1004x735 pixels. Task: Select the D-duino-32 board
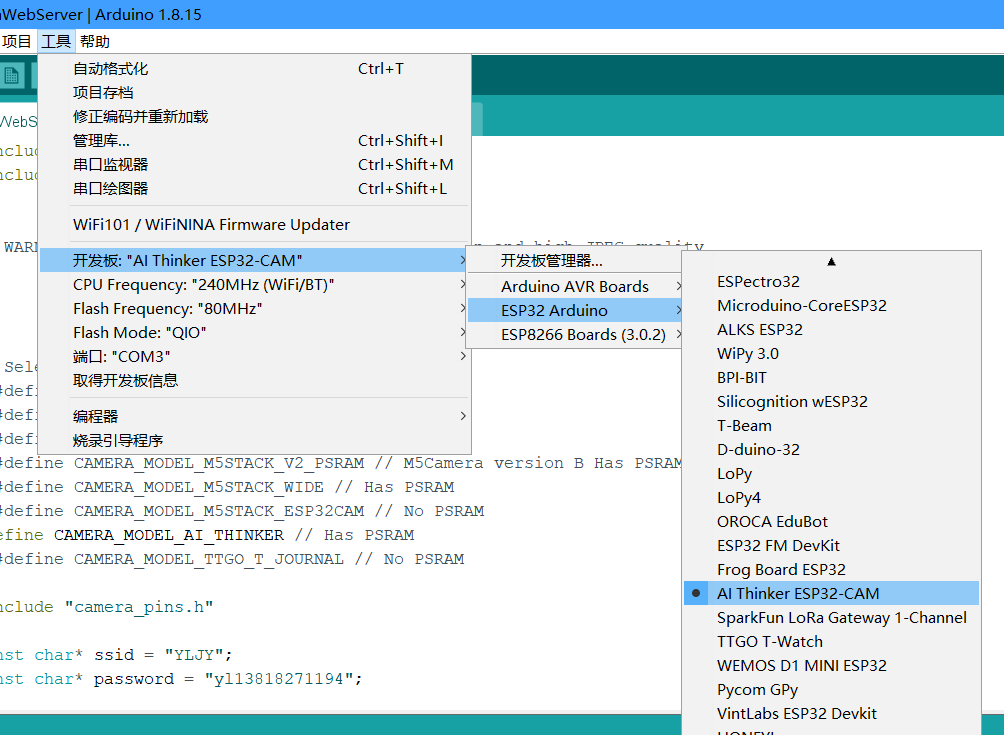pos(831,449)
